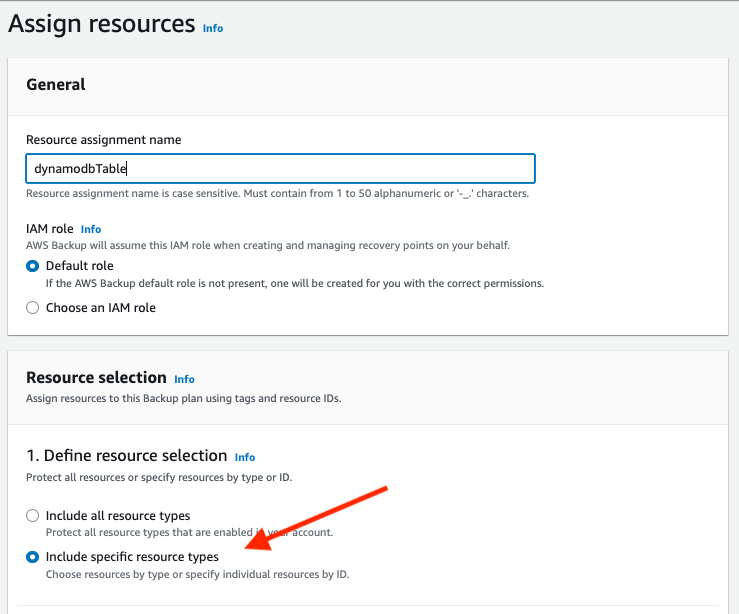This screenshot has height=614, width=739.
Task: Select the Include all resource types radio button
Action: pyautogui.click(x=33, y=516)
